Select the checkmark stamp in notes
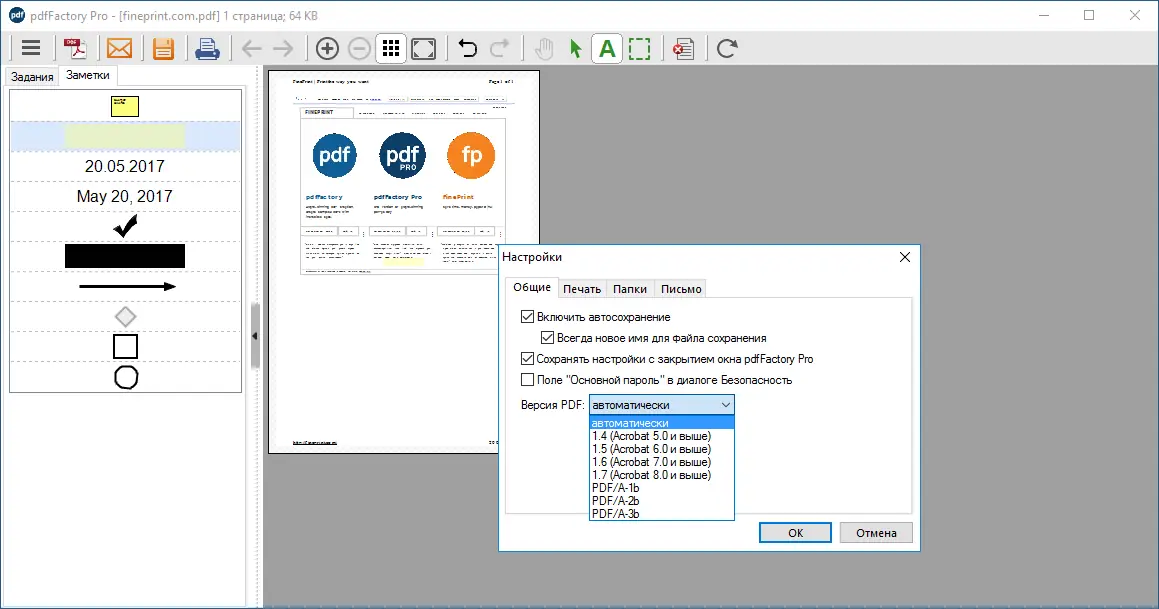Image resolution: width=1159 pixels, height=609 pixels. click(125, 226)
